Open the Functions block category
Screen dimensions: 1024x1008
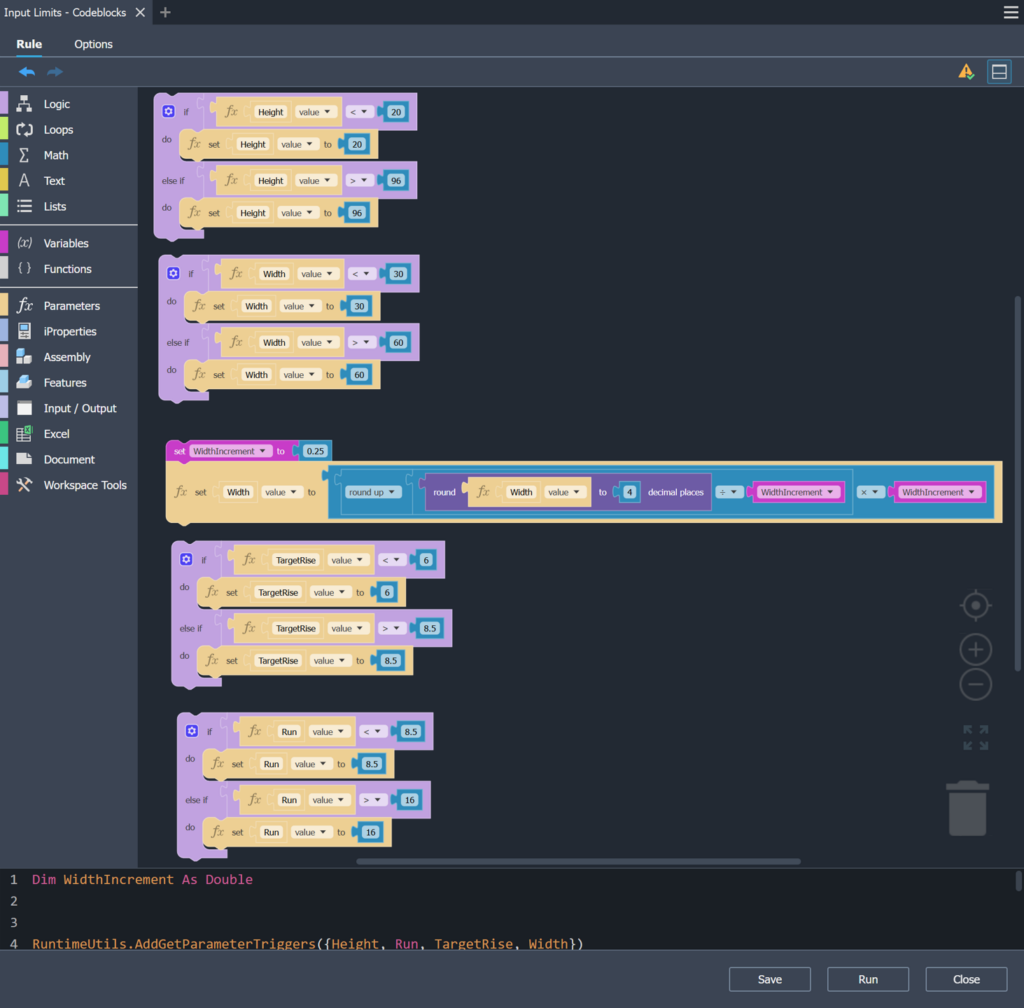(x=69, y=268)
